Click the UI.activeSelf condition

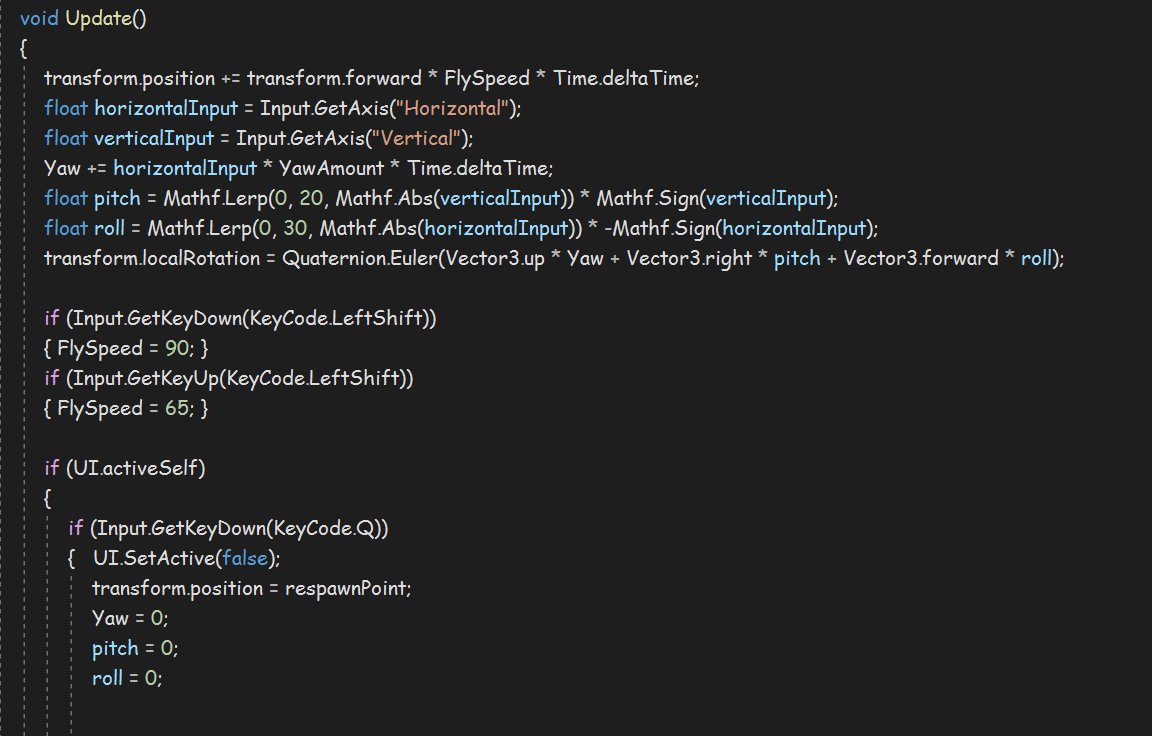135,469
